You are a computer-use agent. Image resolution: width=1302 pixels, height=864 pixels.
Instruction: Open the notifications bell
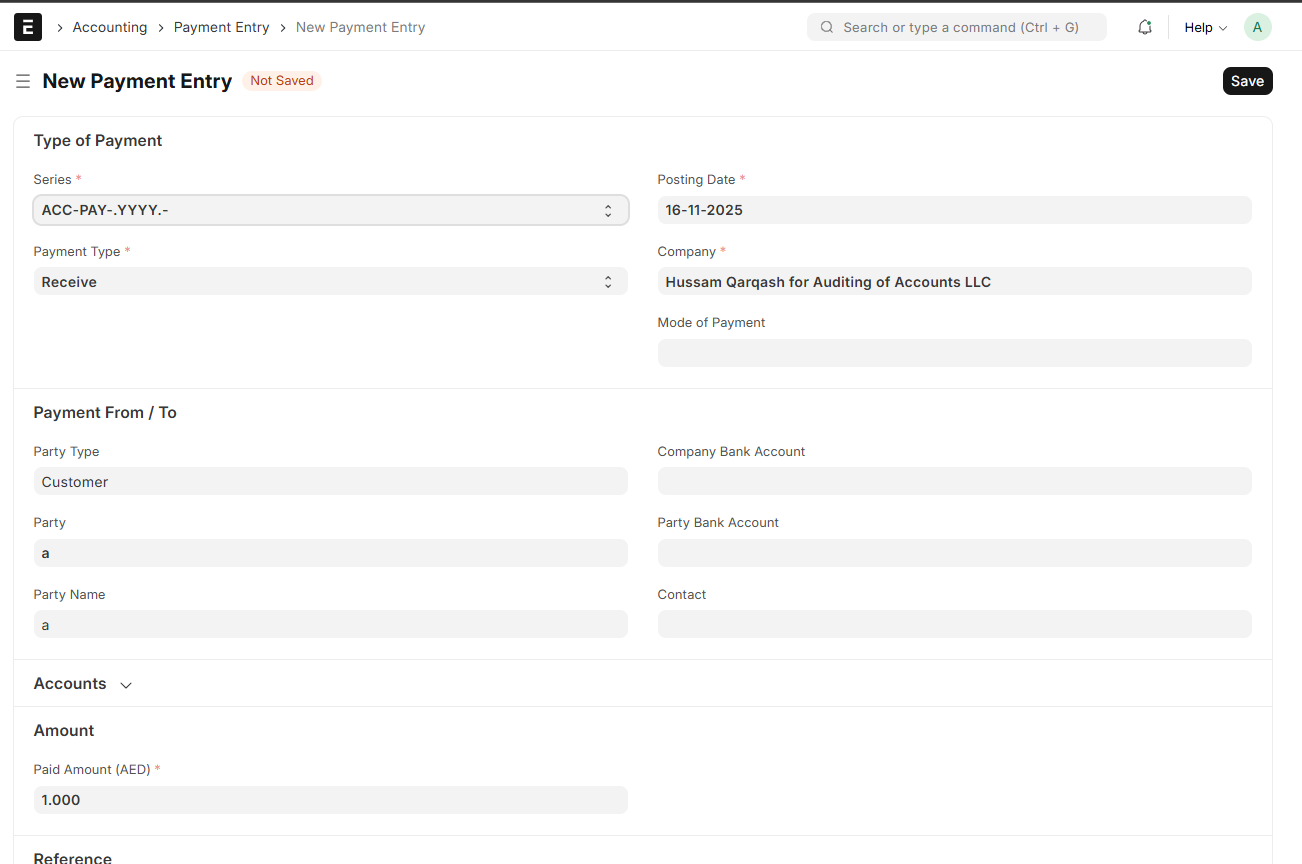coord(1145,27)
